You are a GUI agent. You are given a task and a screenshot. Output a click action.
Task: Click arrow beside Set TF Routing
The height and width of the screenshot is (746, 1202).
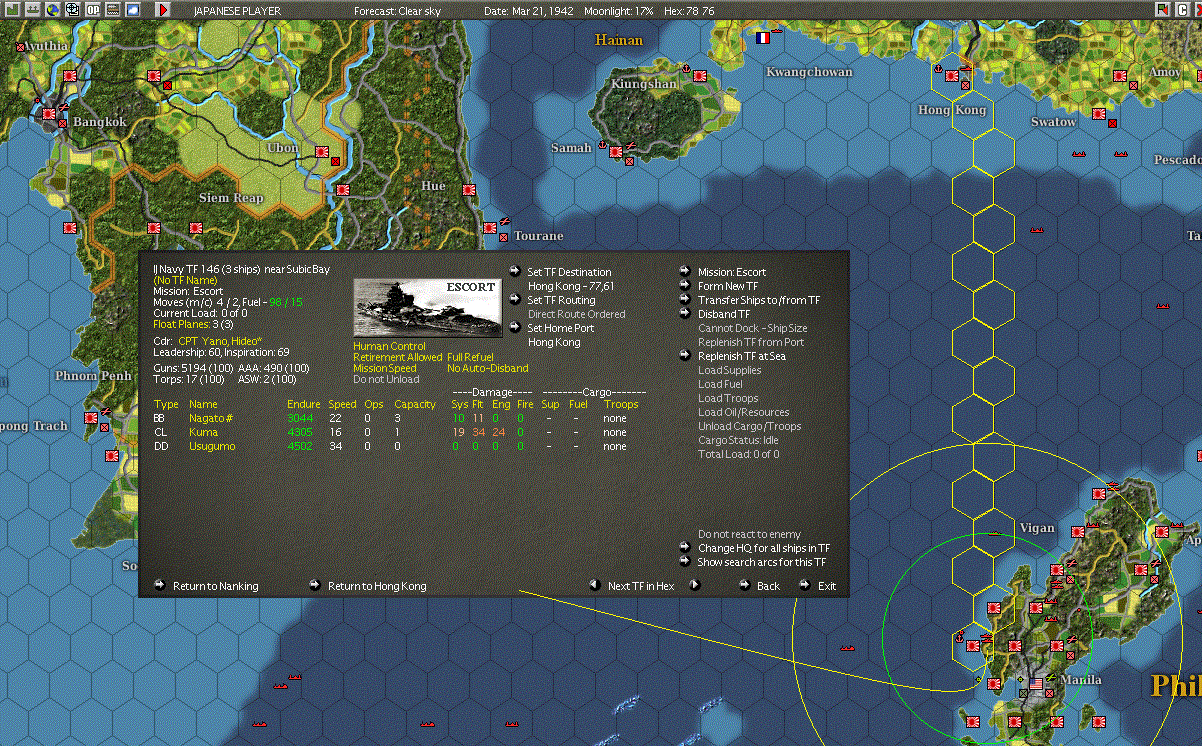(x=515, y=299)
